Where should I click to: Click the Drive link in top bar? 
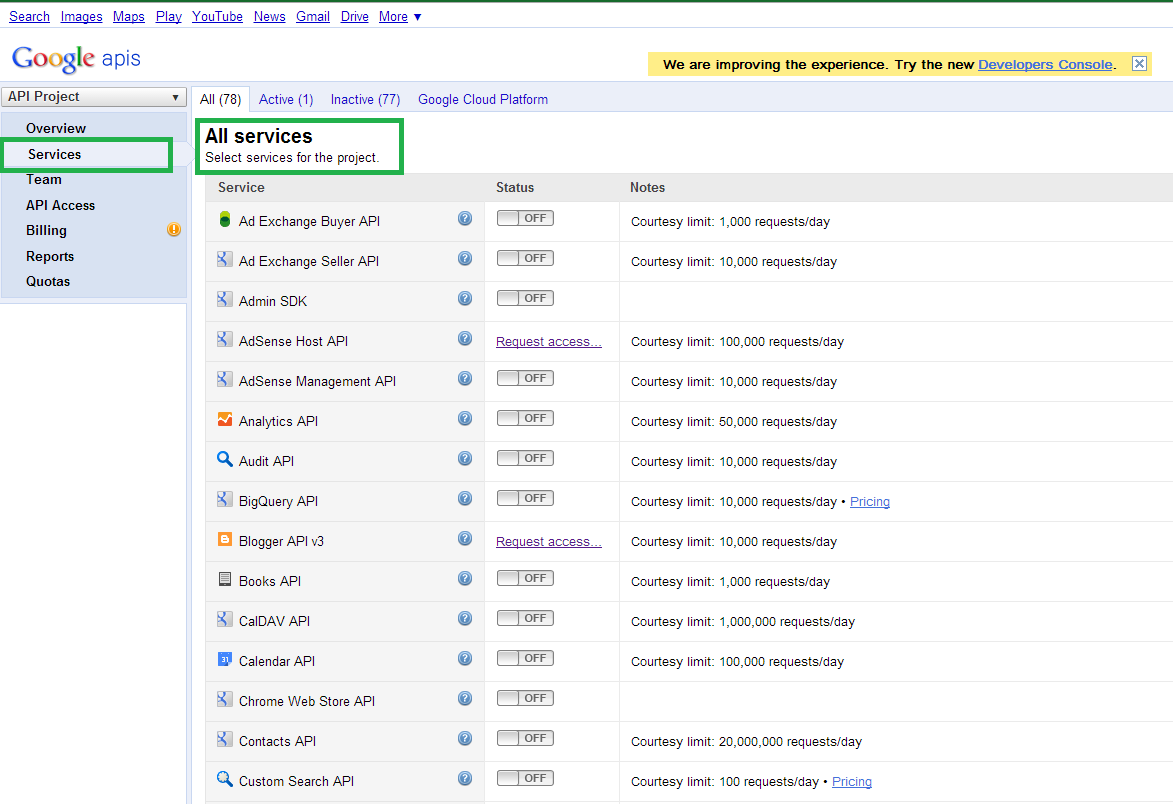[x=355, y=16]
